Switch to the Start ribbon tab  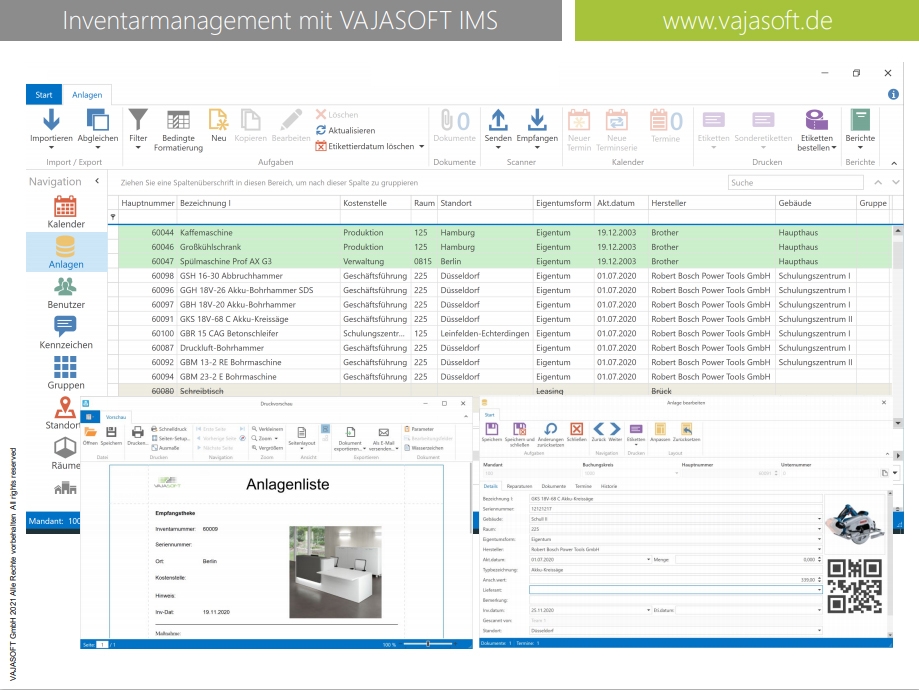tap(43, 94)
